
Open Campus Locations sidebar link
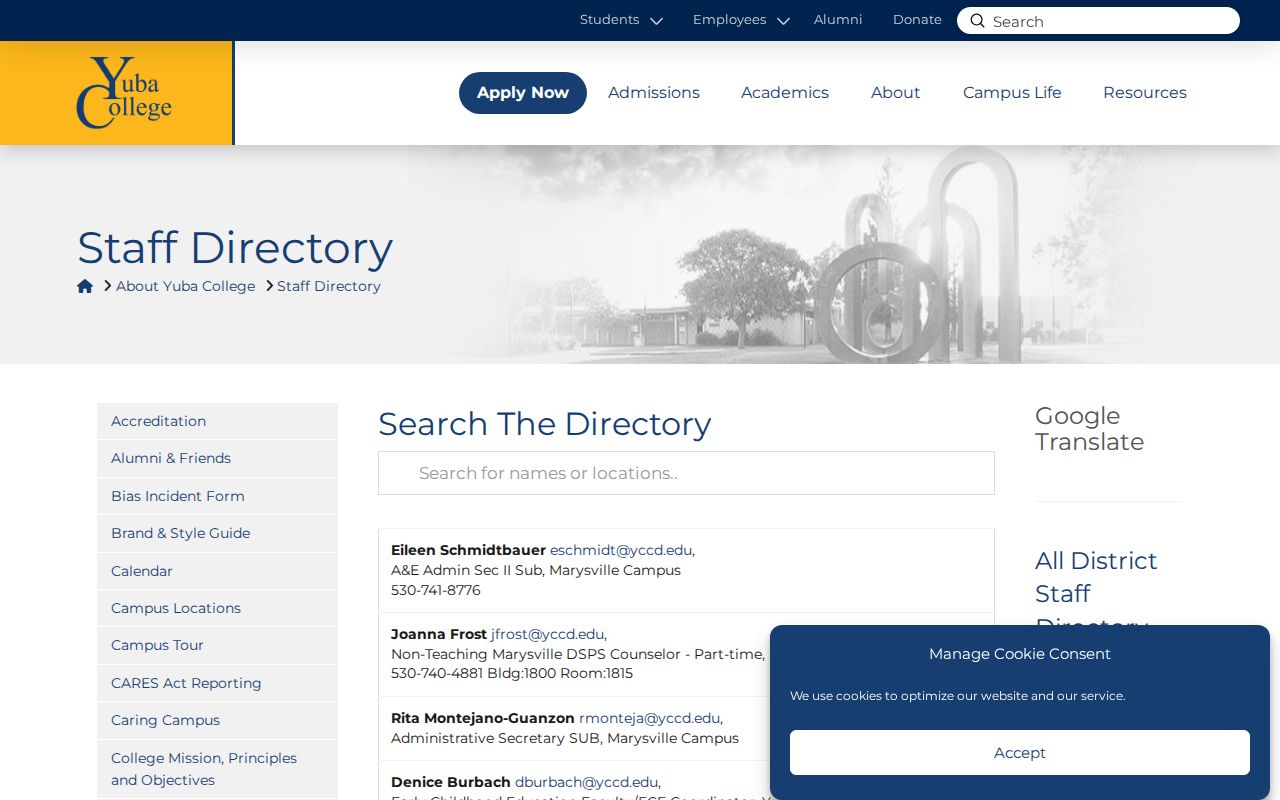[x=218, y=608]
